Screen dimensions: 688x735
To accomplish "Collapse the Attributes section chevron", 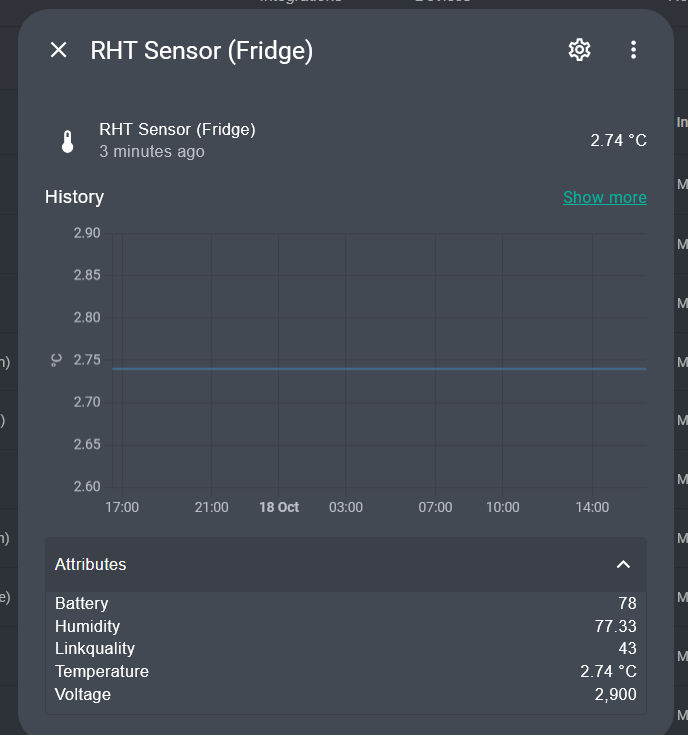I will [x=623, y=564].
